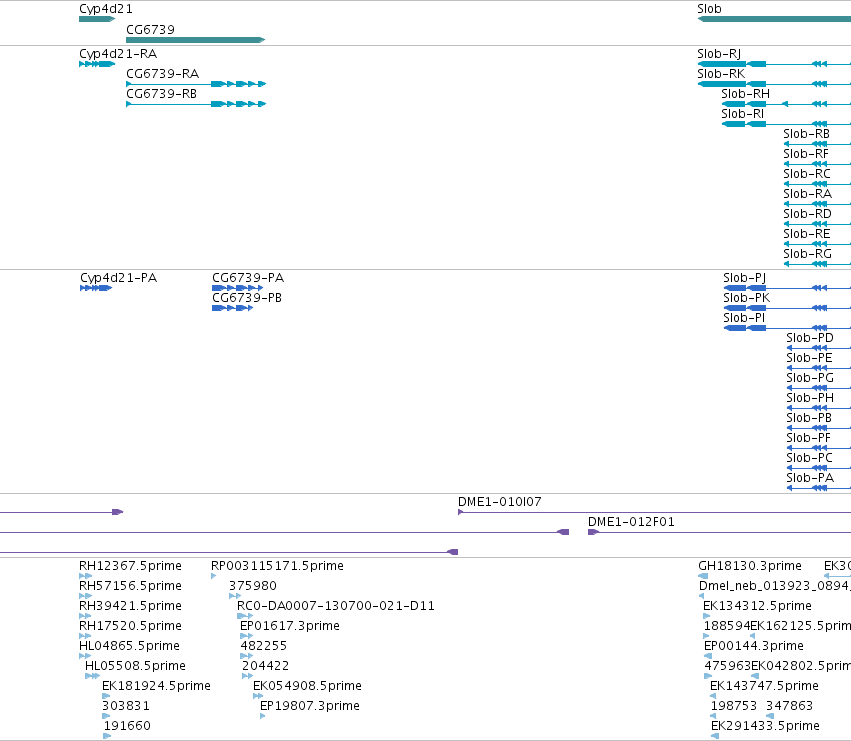Click the Slob-PC protein label
Image resolution: width=851 pixels, height=741 pixels.
pos(809,458)
